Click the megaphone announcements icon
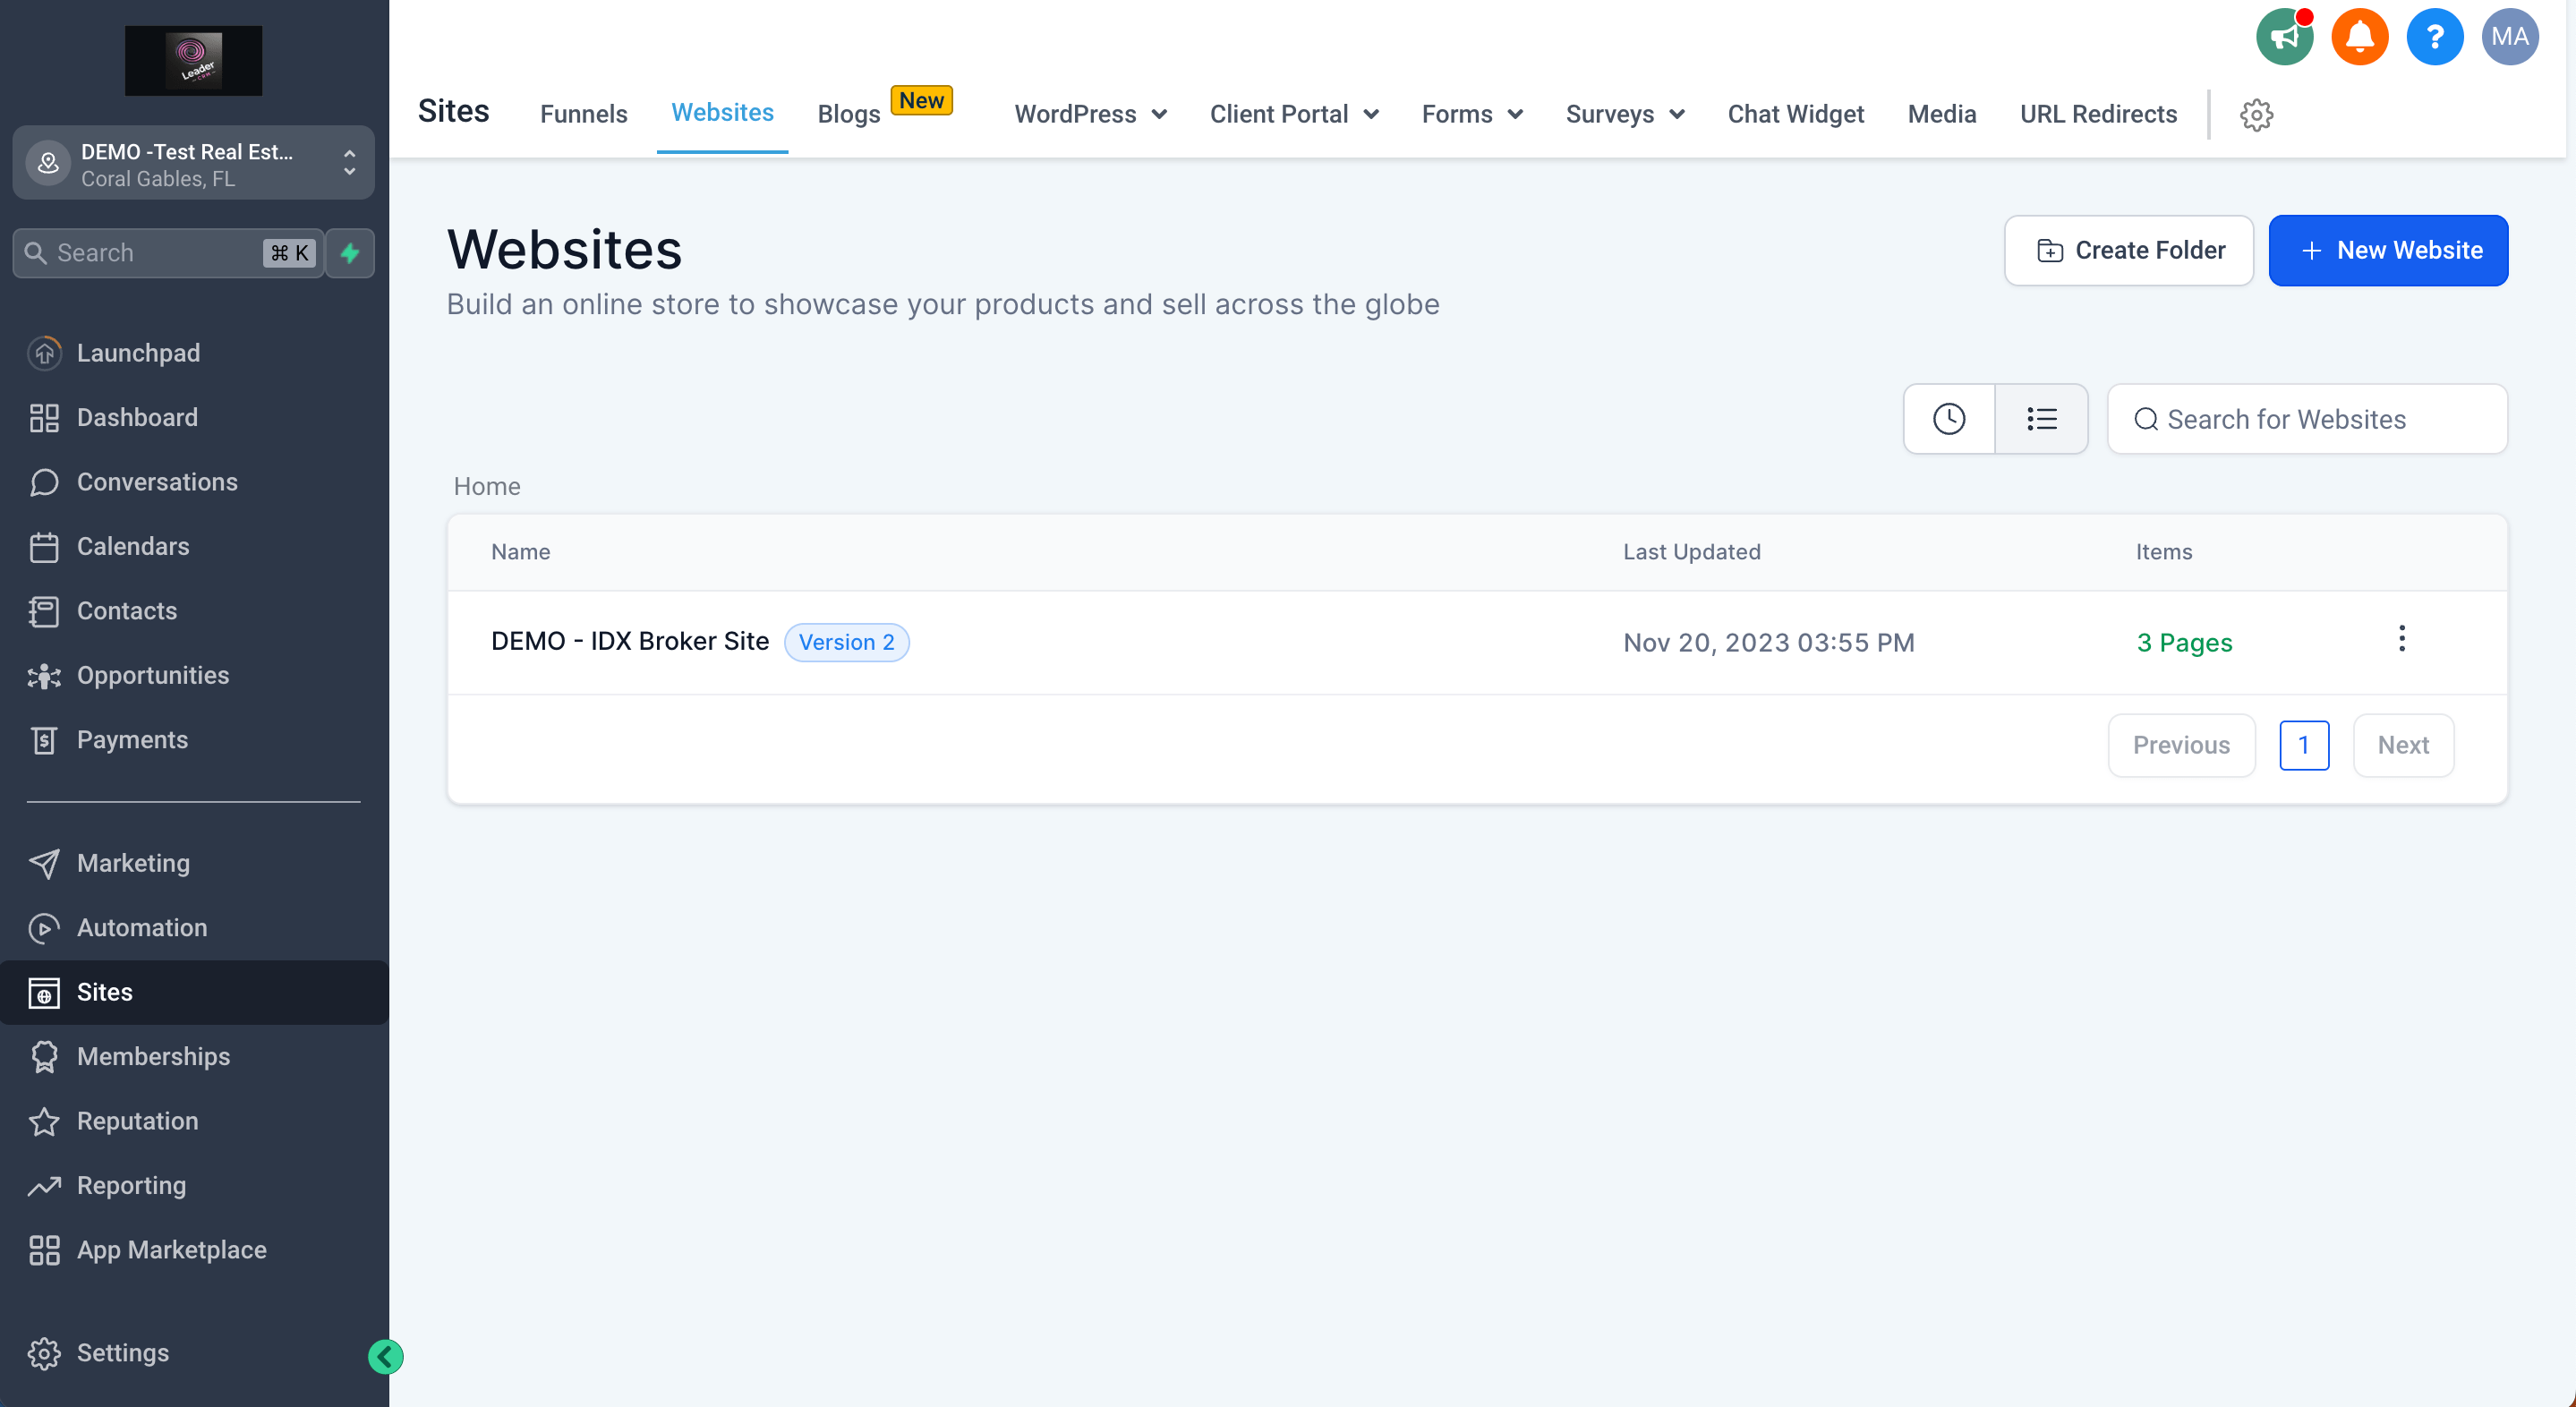This screenshot has width=2576, height=1407. tap(2284, 37)
